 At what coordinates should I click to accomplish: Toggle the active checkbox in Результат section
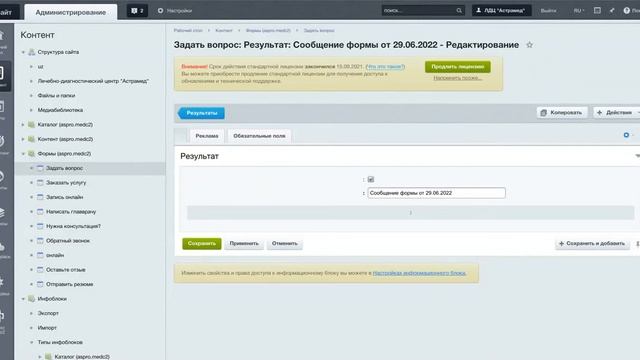point(371,179)
